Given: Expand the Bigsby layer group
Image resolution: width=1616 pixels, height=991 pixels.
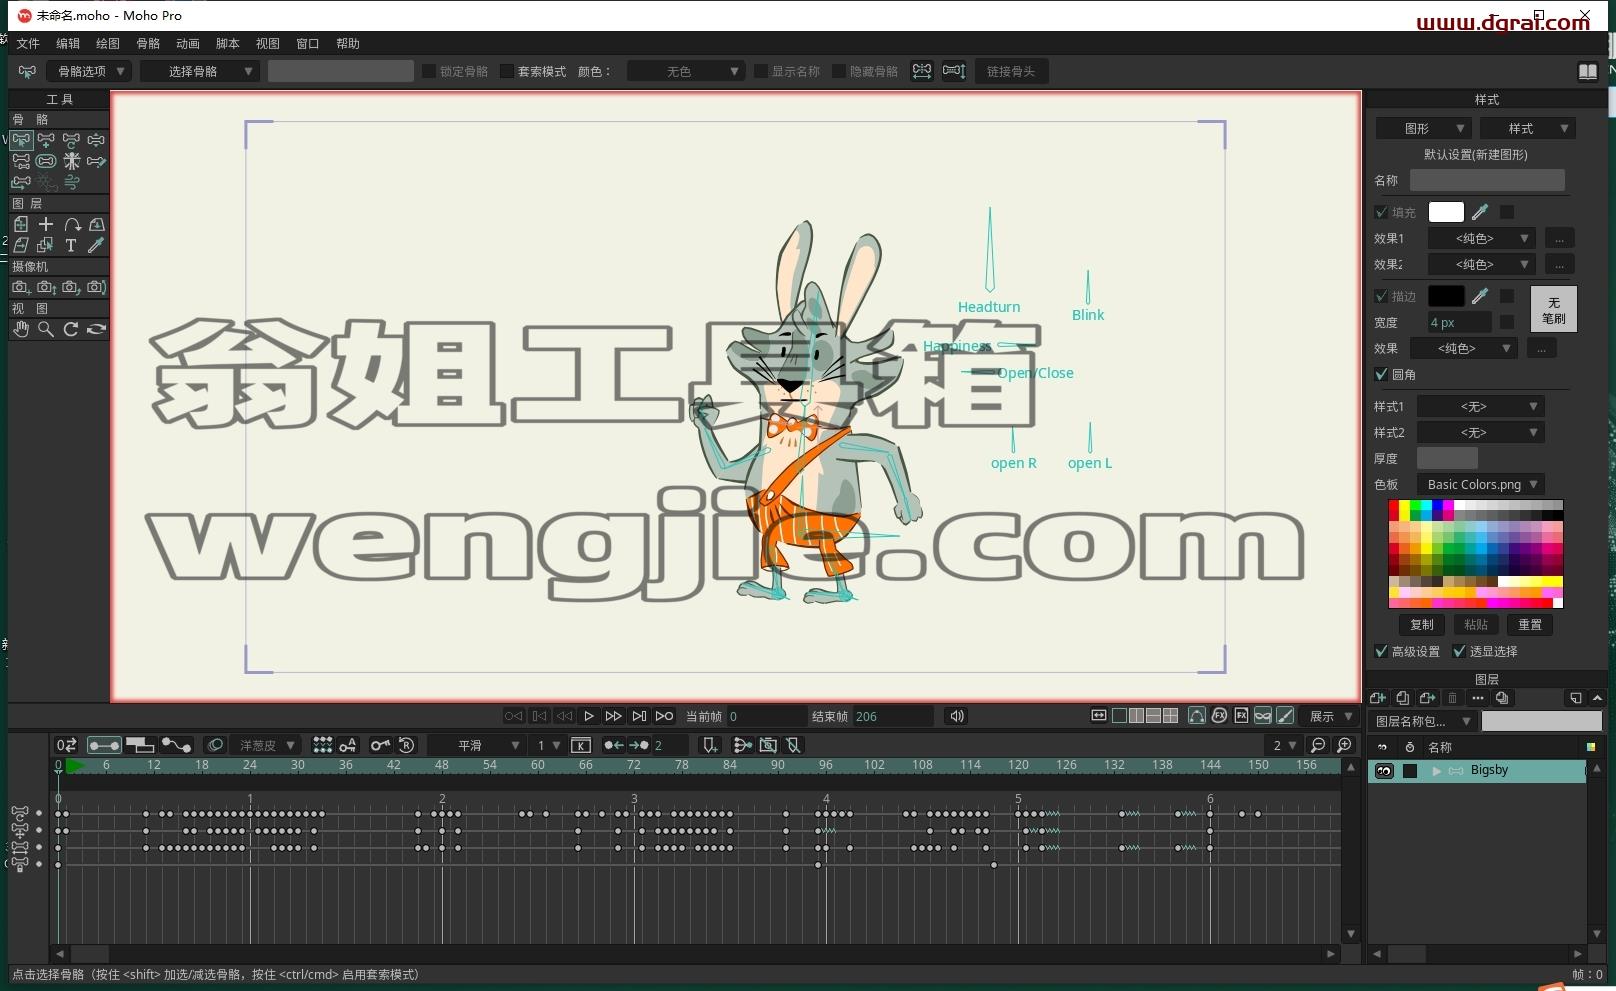Looking at the screenshot, I should (x=1437, y=771).
